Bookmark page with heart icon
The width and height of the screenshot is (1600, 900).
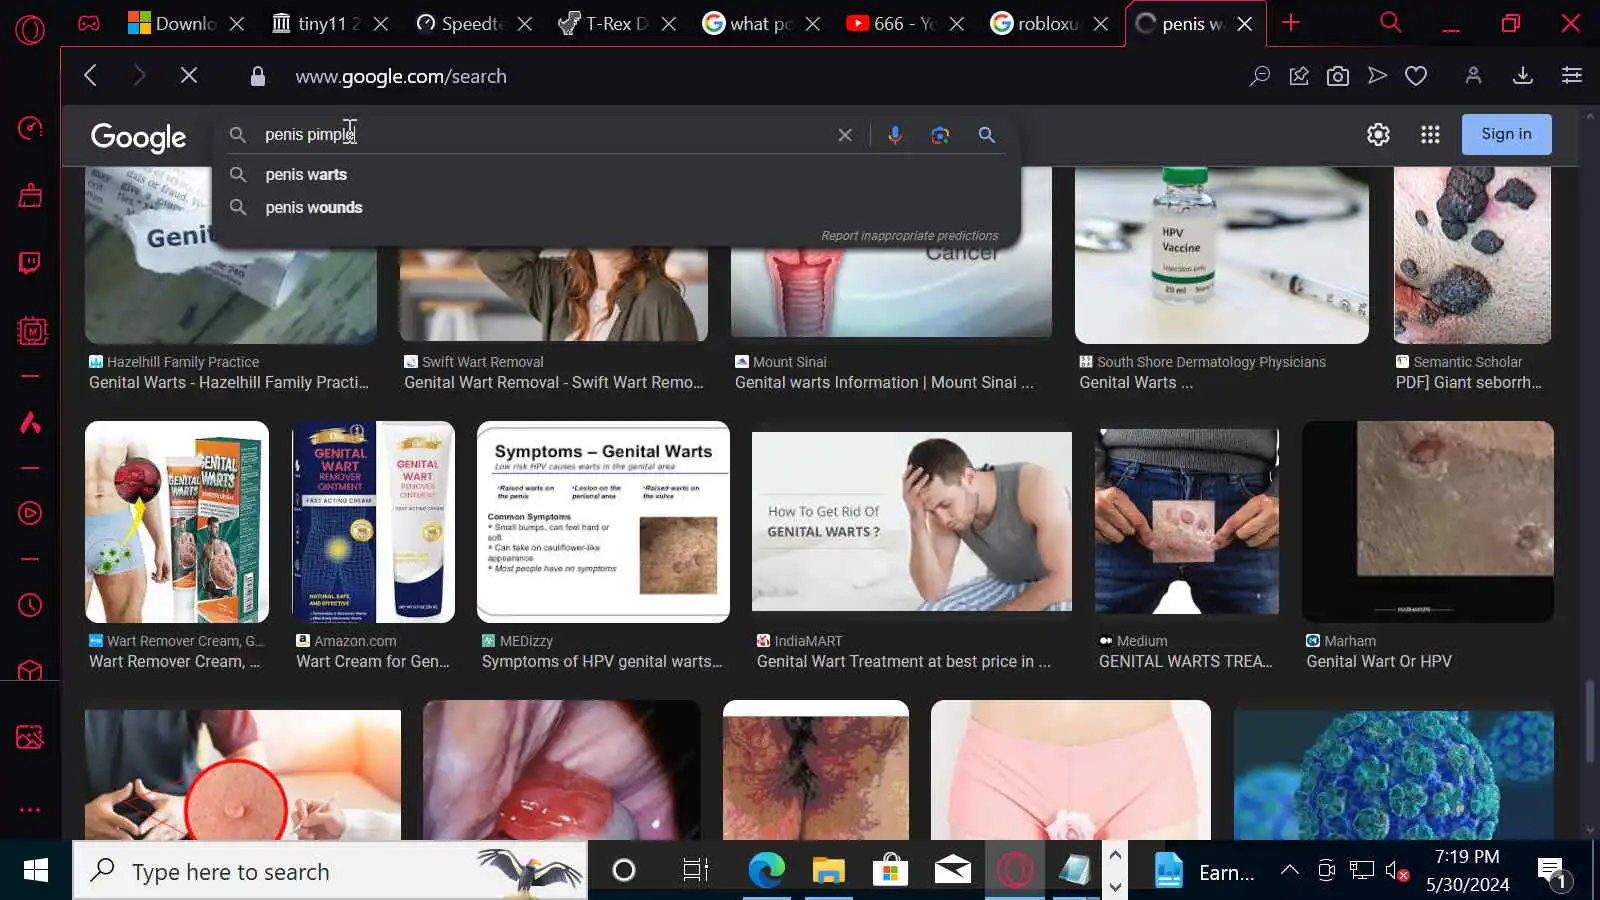pos(1416,76)
